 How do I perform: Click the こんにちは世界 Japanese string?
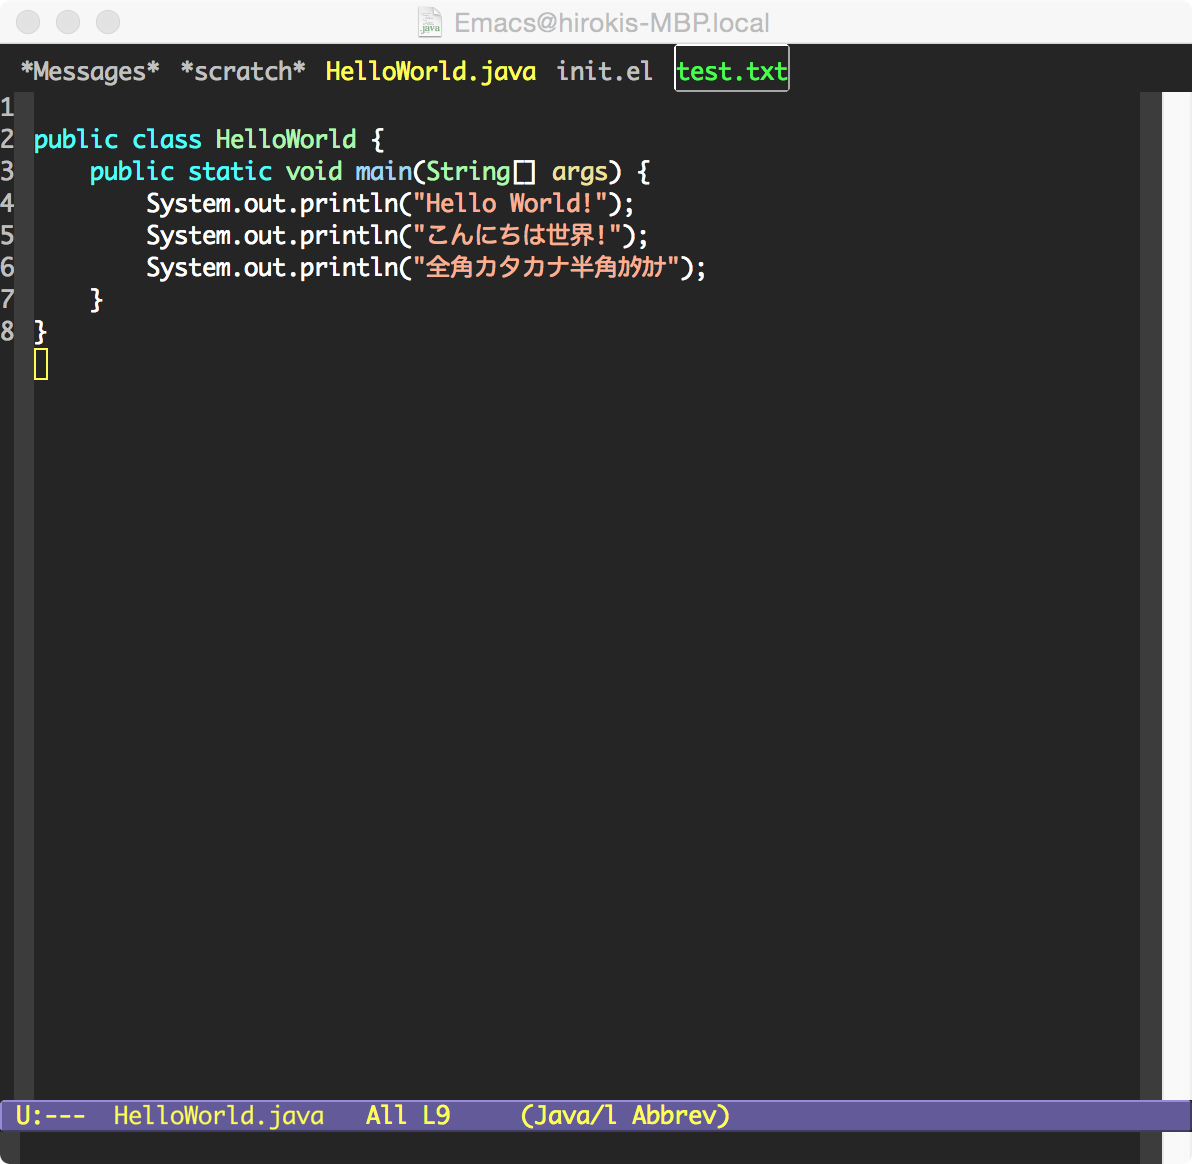(520, 235)
